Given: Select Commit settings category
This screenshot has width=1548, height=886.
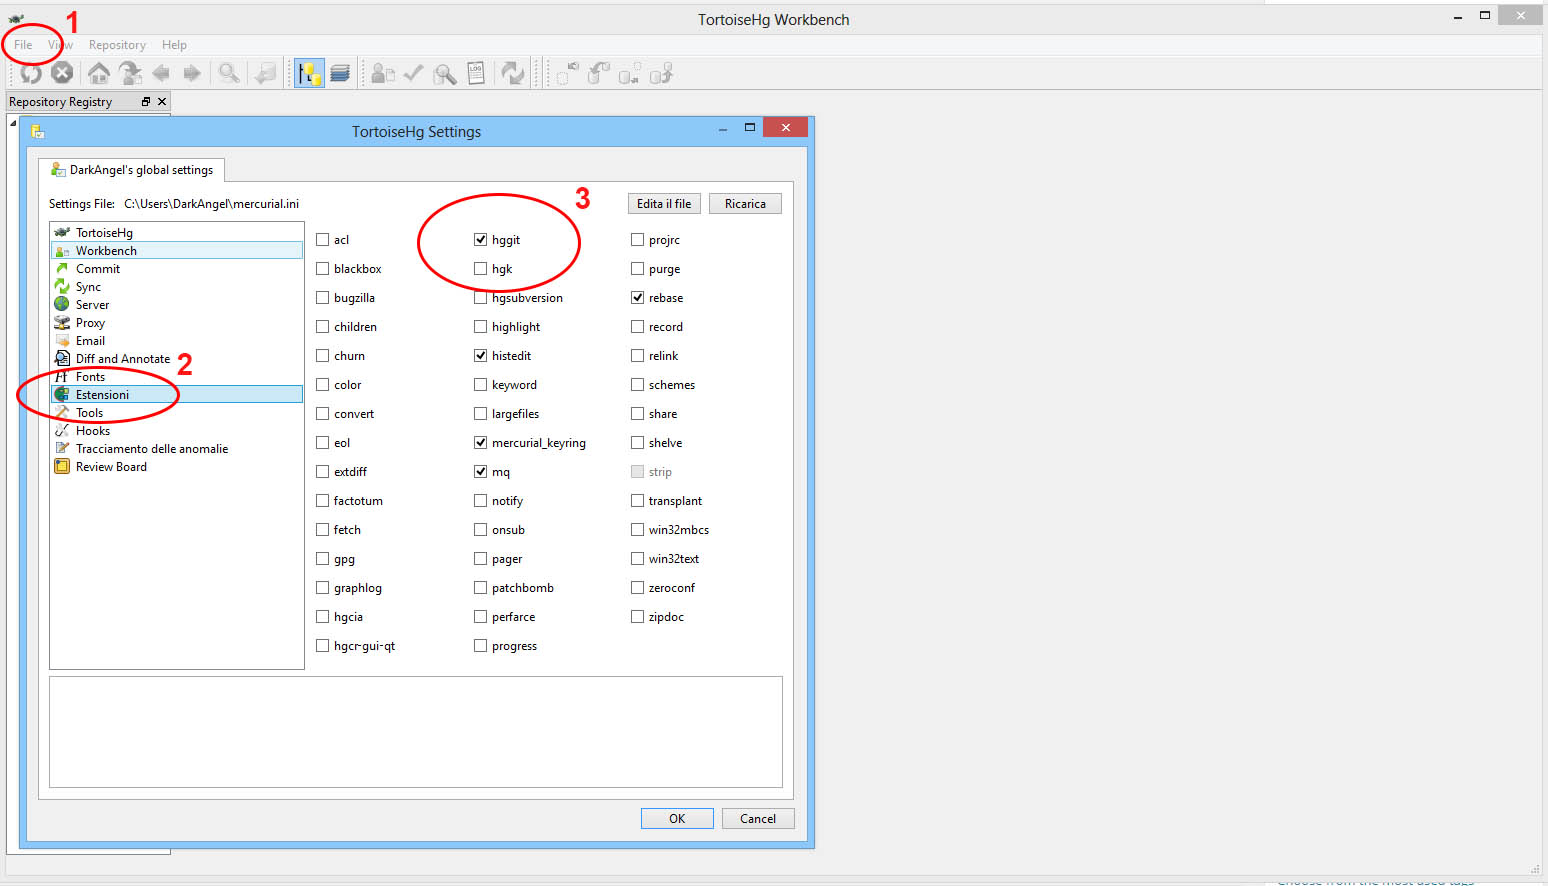Looking at the screenshot, I should pos(177,269).
